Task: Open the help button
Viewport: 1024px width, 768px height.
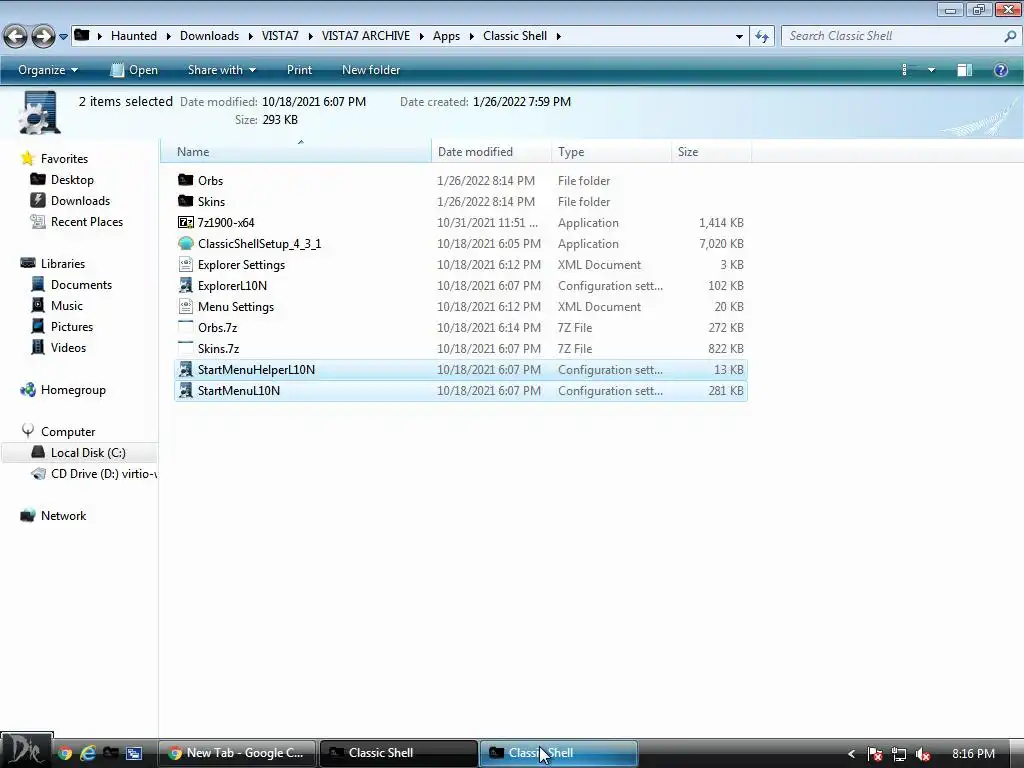Action: 1000,70
